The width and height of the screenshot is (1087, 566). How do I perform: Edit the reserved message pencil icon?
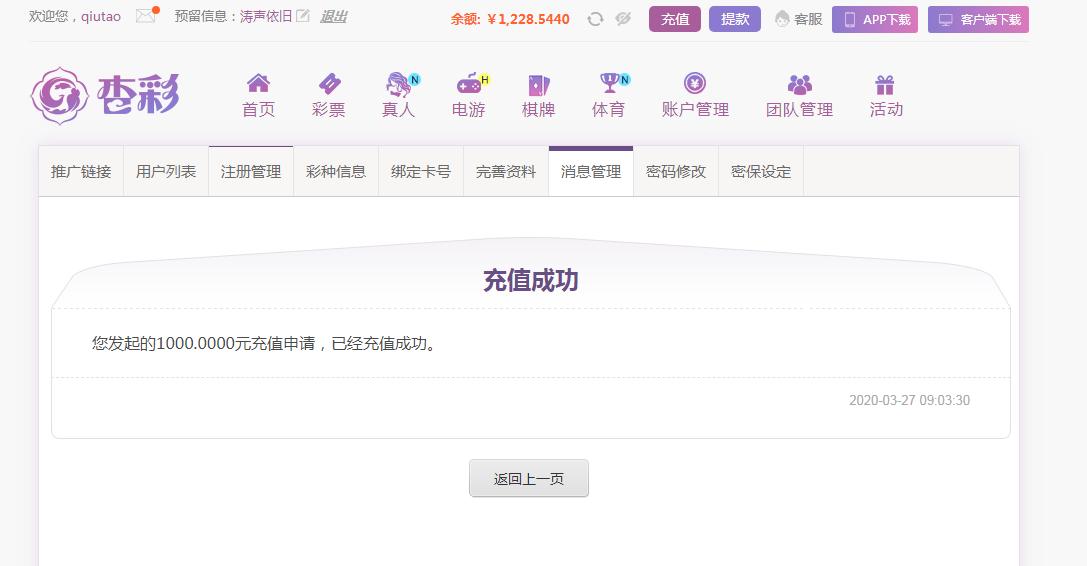tap(303, 15)
